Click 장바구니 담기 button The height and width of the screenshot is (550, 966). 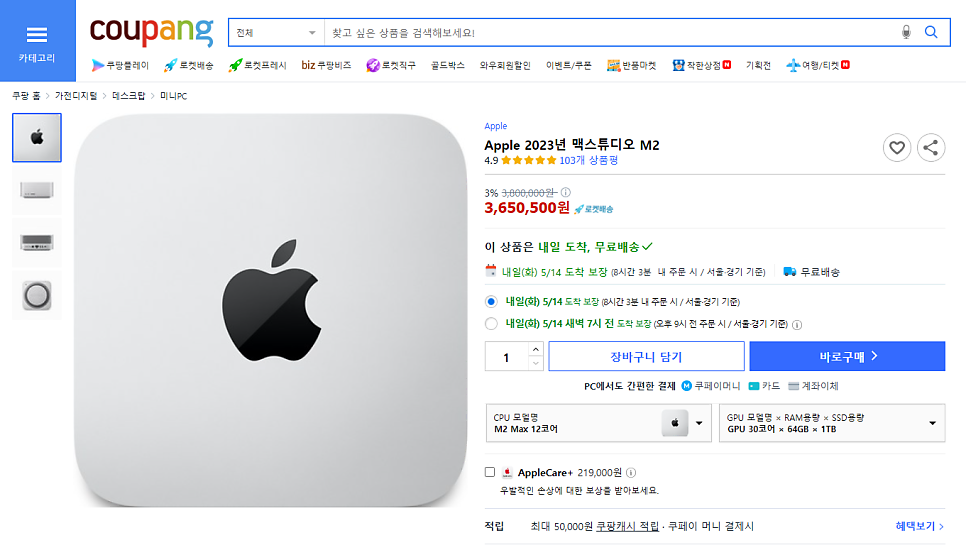coord(646,357)
